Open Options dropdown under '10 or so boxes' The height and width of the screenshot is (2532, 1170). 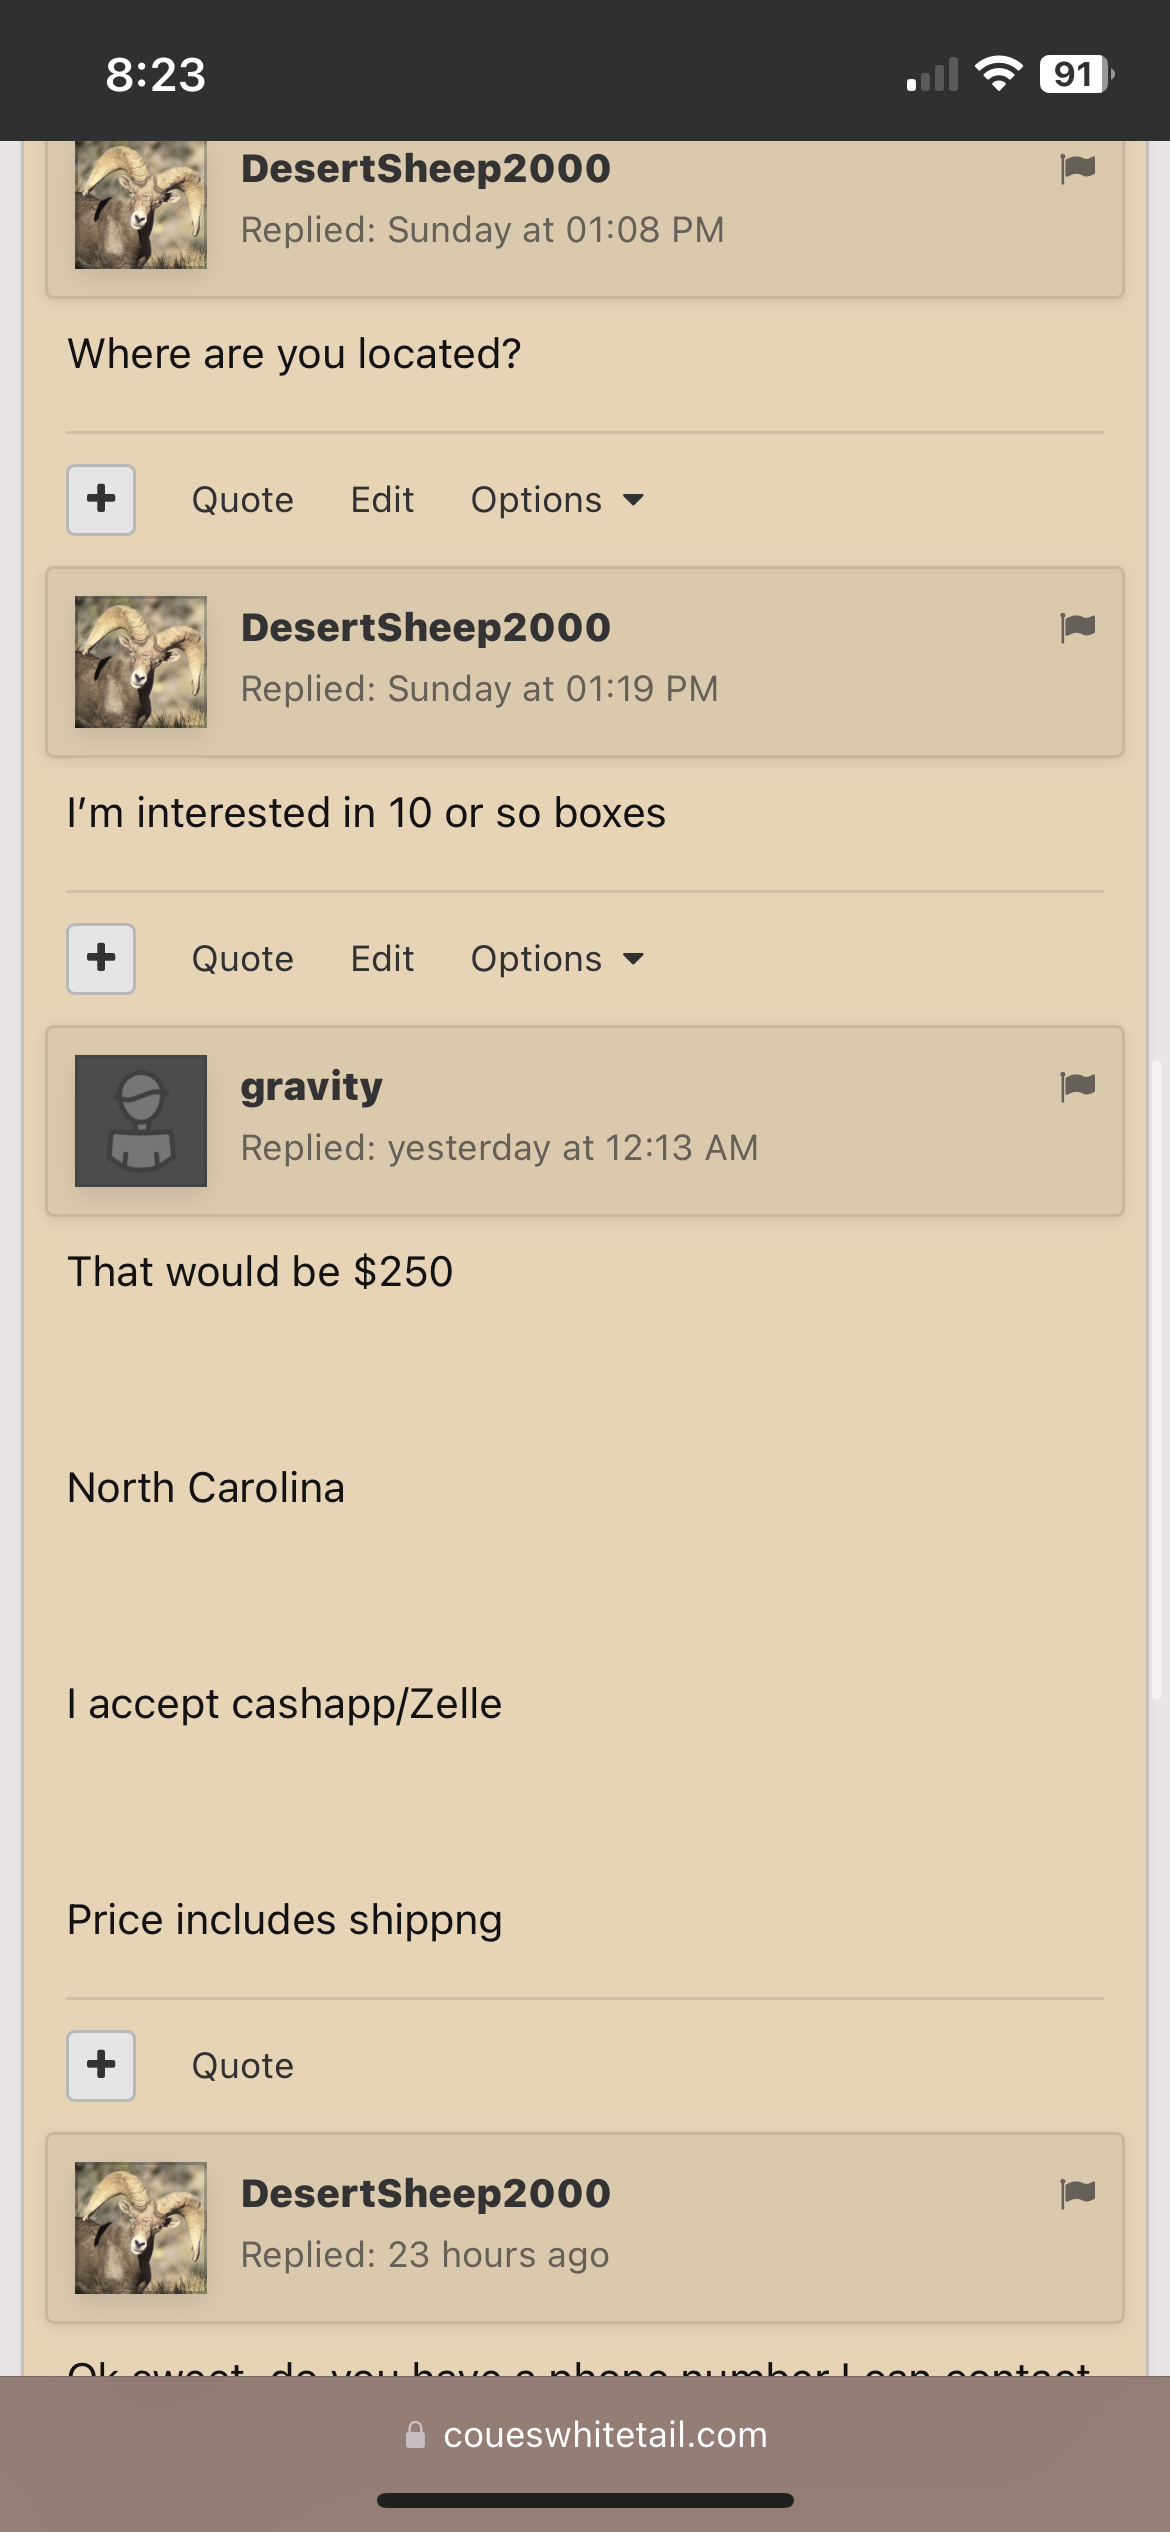pos(557,959)
